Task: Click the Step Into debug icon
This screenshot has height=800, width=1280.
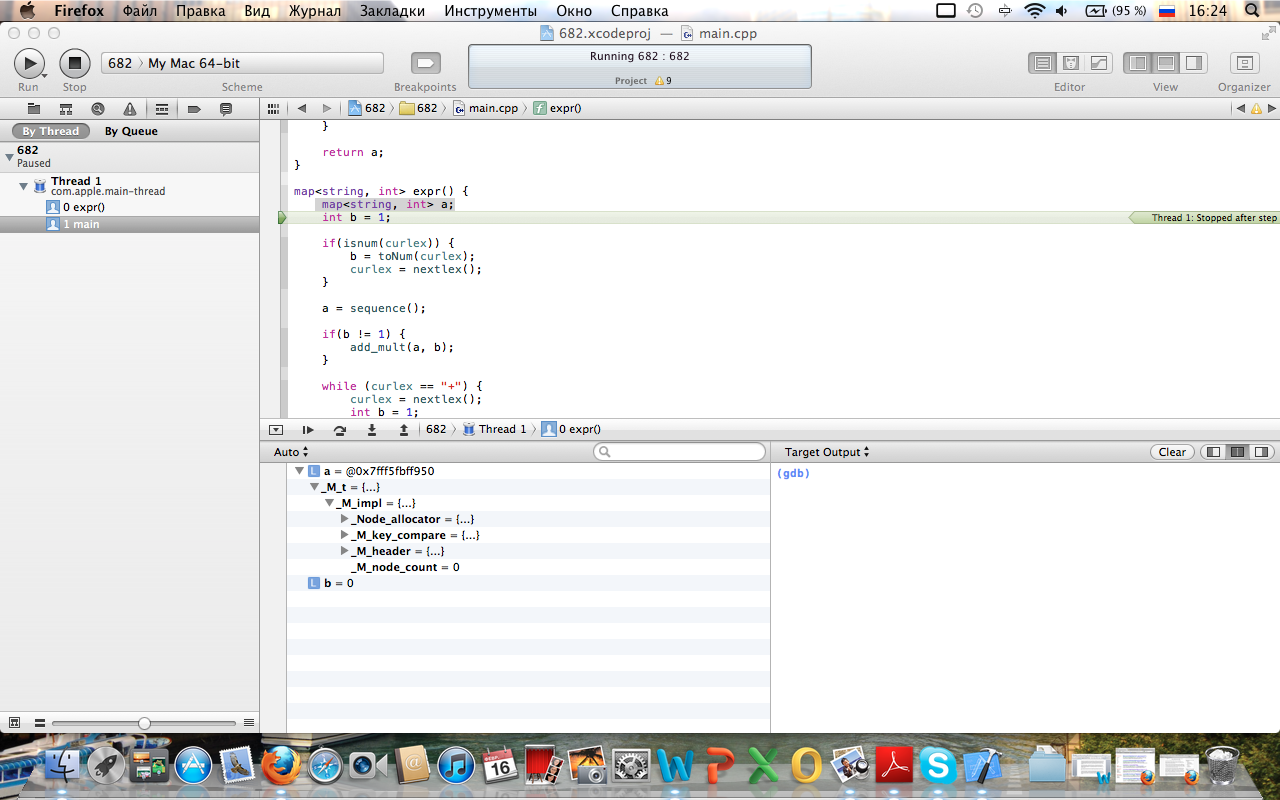Action: tap(372, 429)
